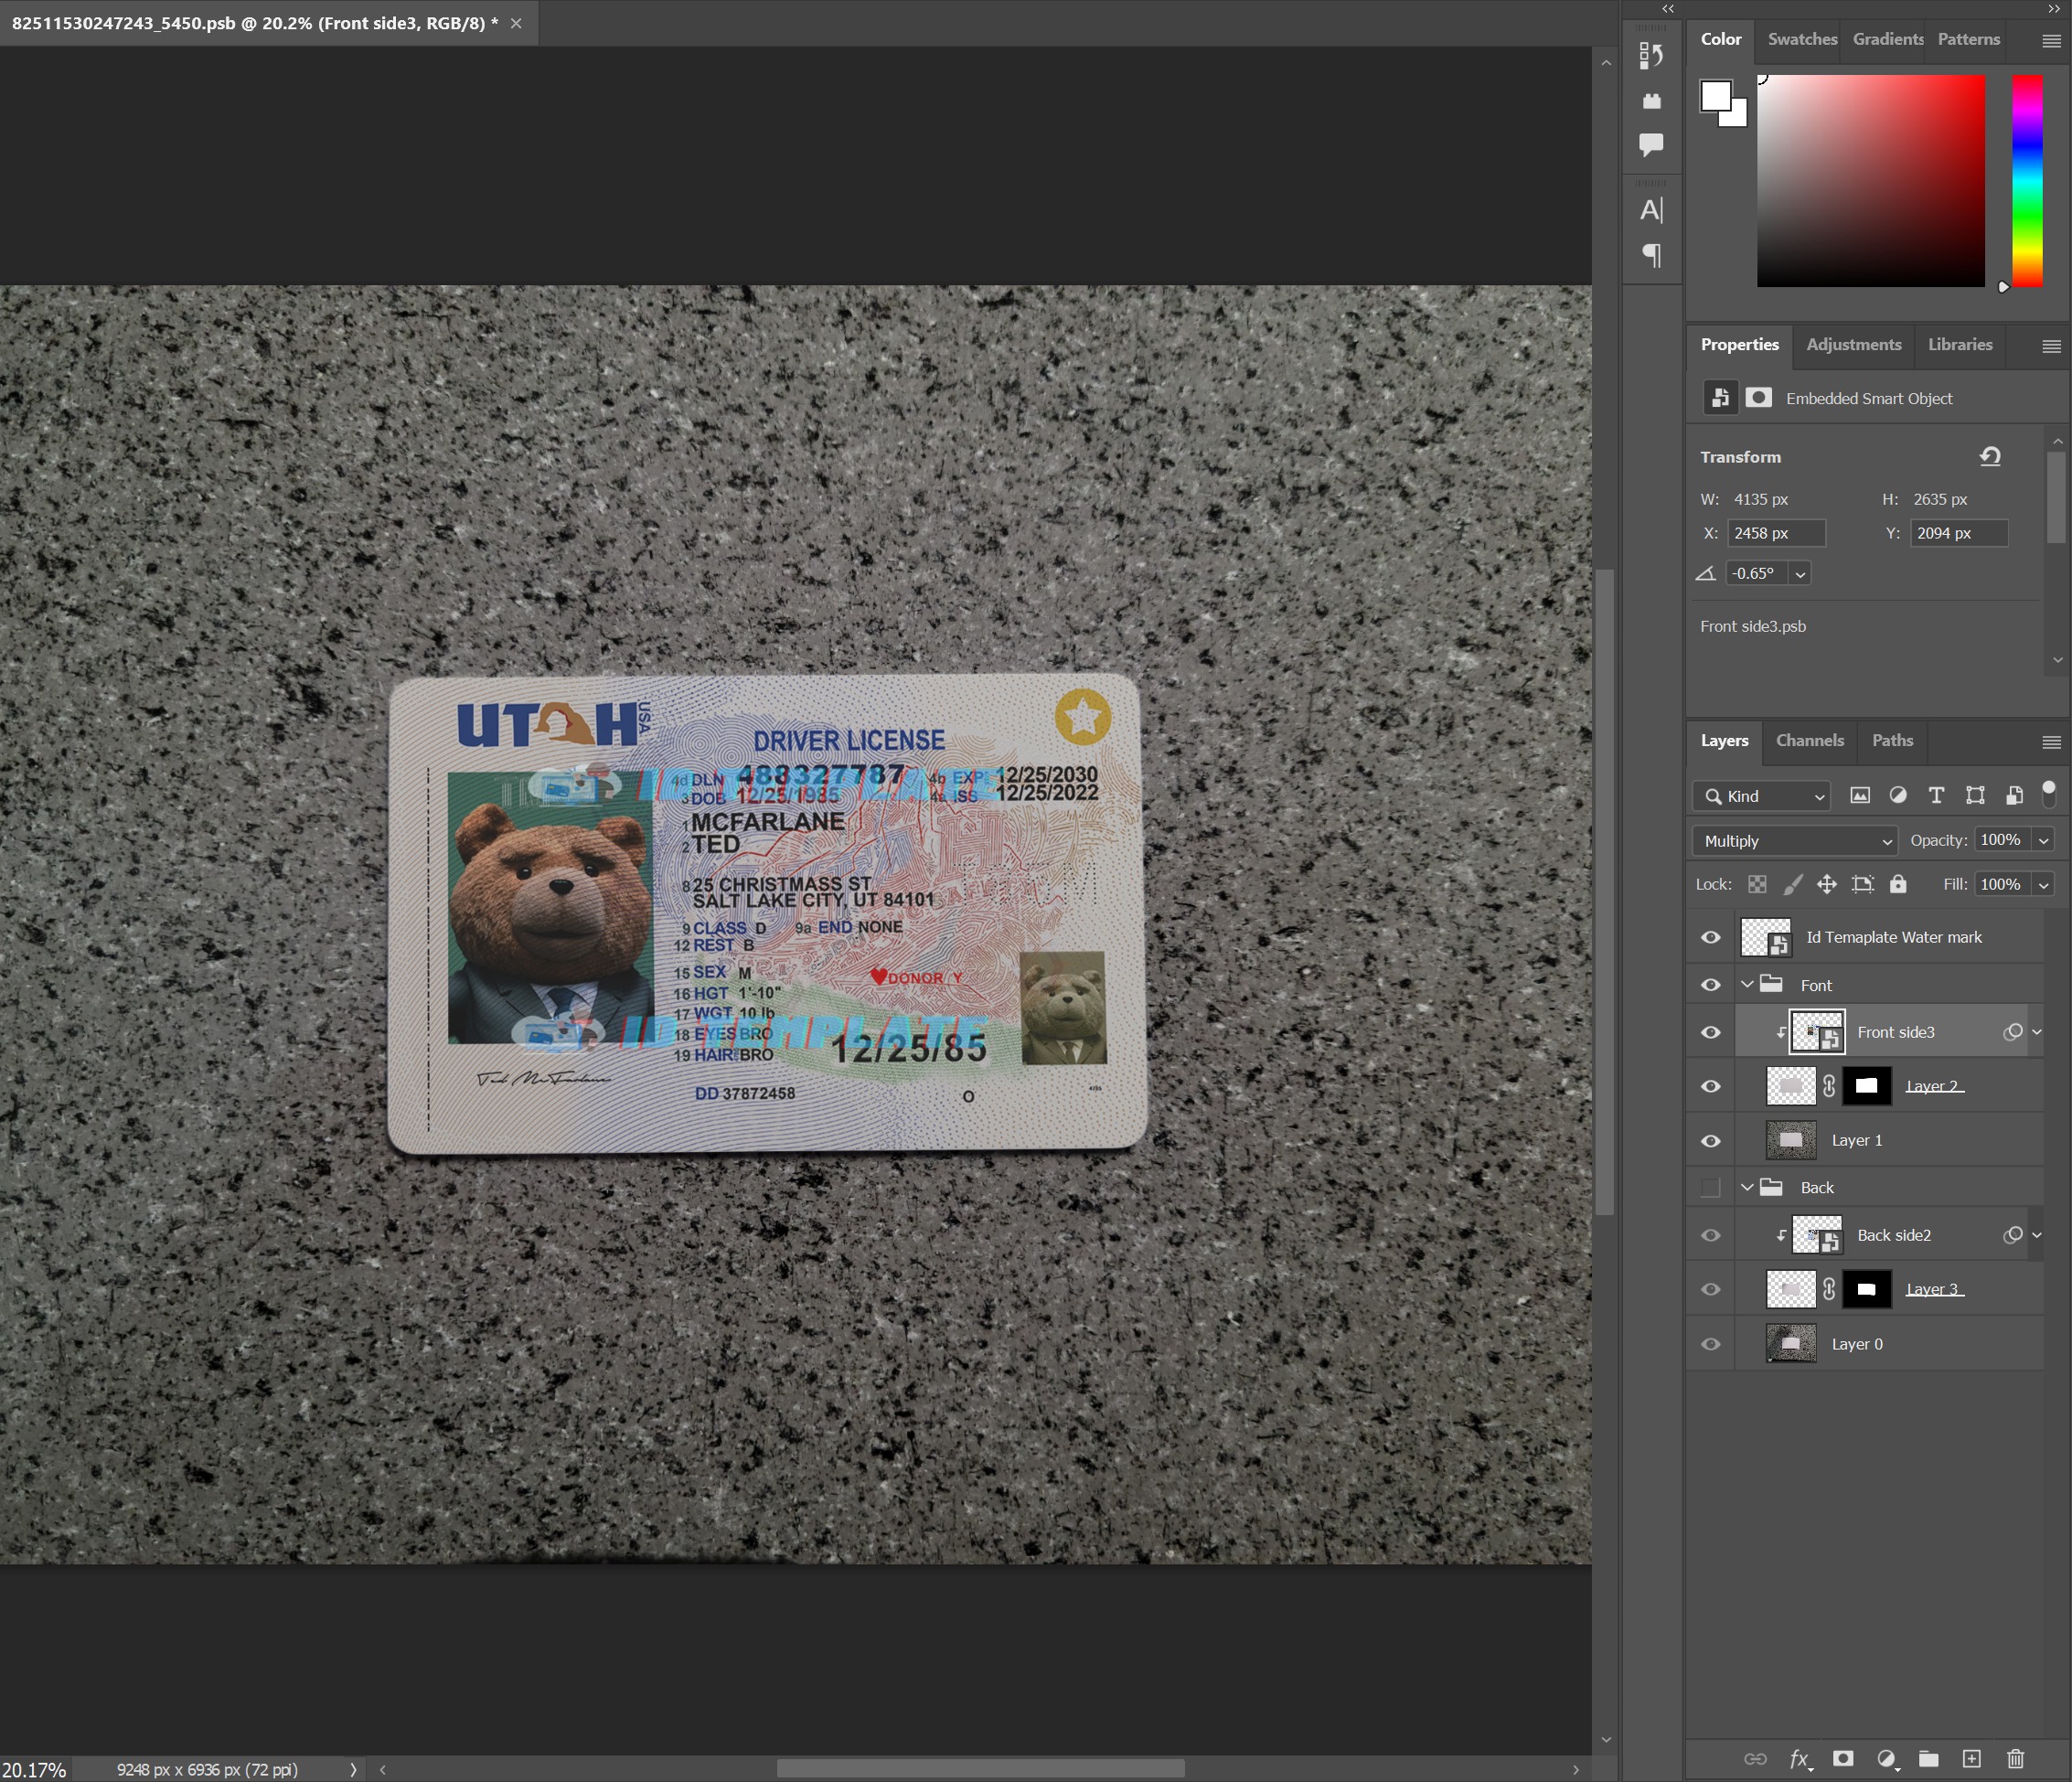The width and height of the screenshot is (2072, 1782).
Task: Toggle Layer 0 visibility eye
Action: tap(1711, 1345)
